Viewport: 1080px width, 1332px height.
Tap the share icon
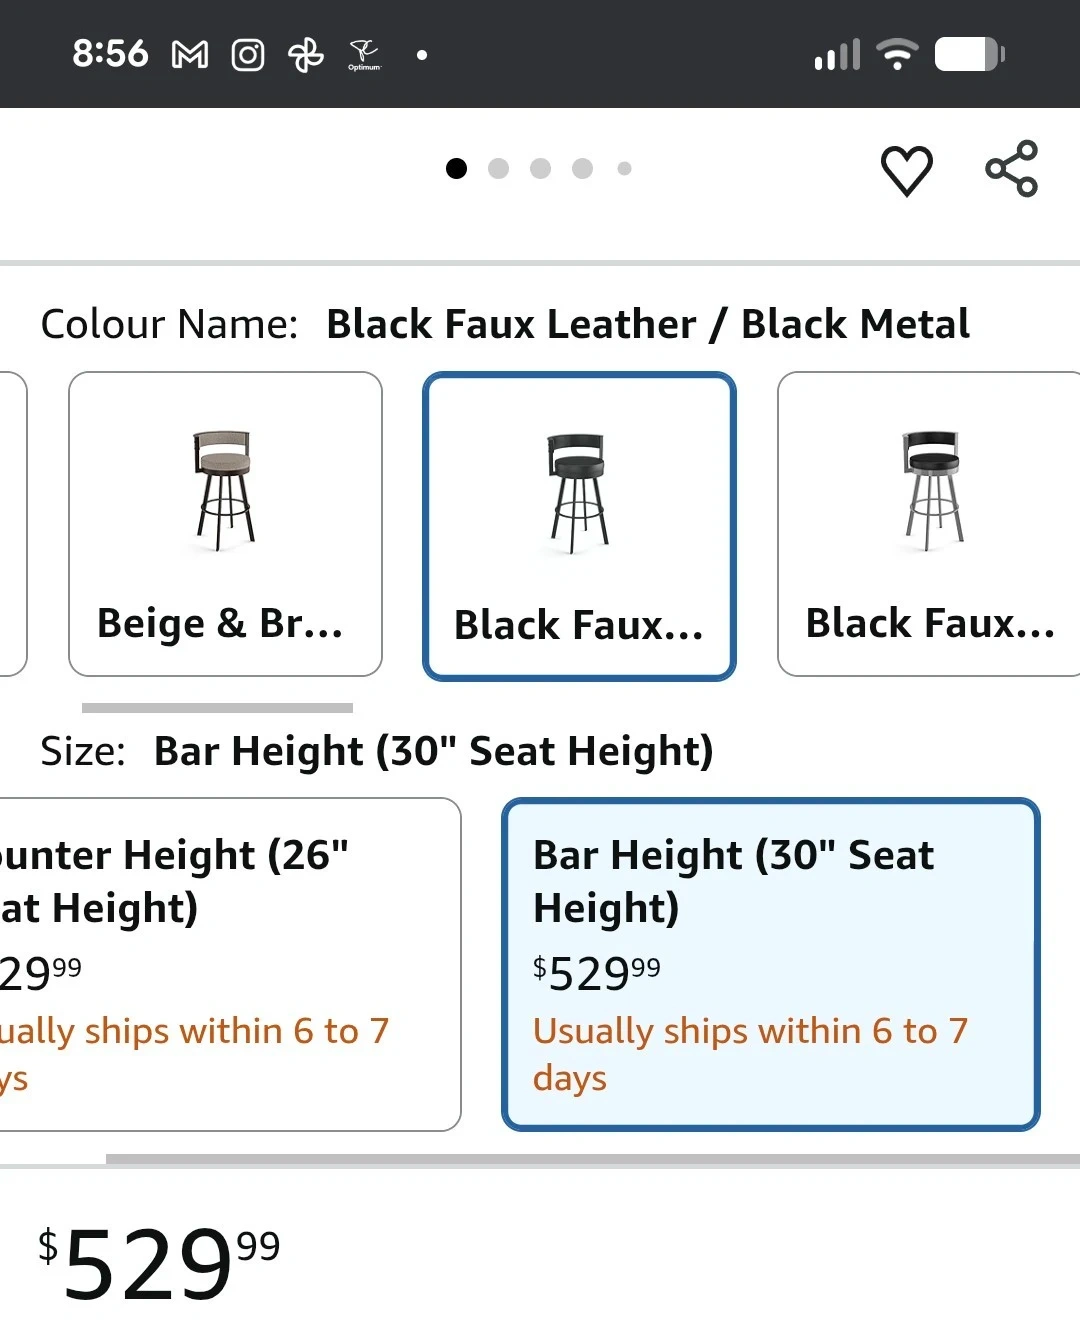1011,169
